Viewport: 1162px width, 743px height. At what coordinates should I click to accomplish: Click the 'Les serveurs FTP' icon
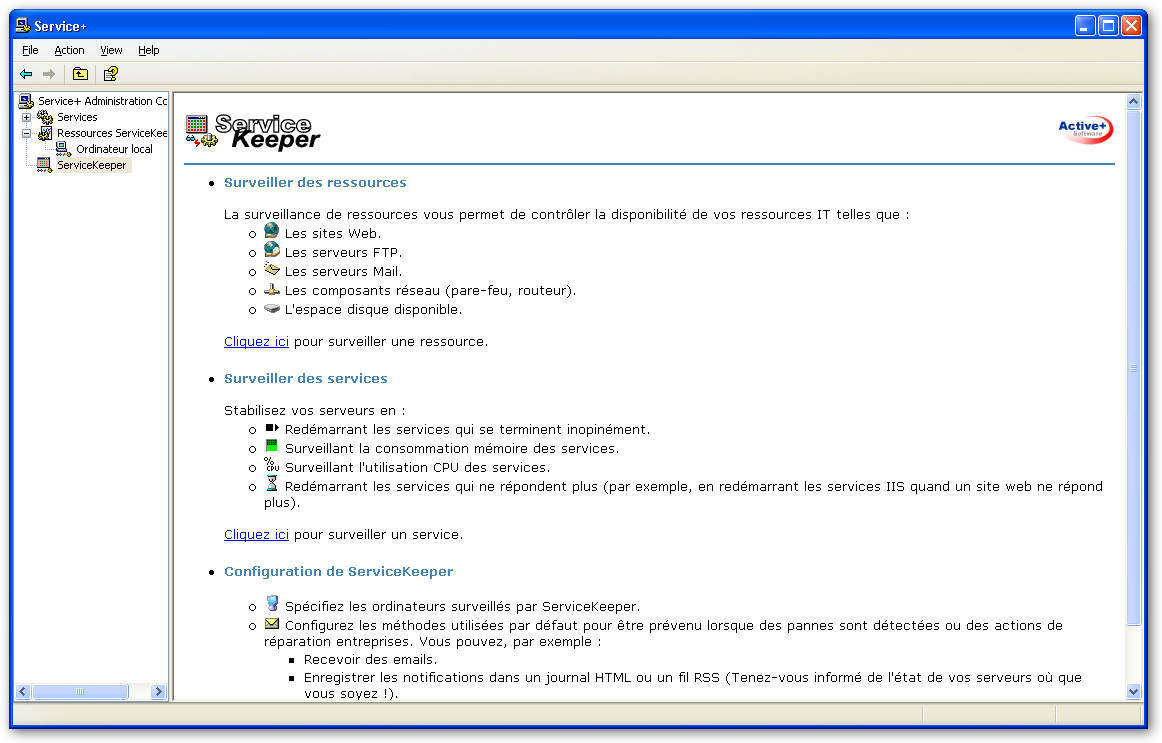pyautogui.click(x=272, y=250)
